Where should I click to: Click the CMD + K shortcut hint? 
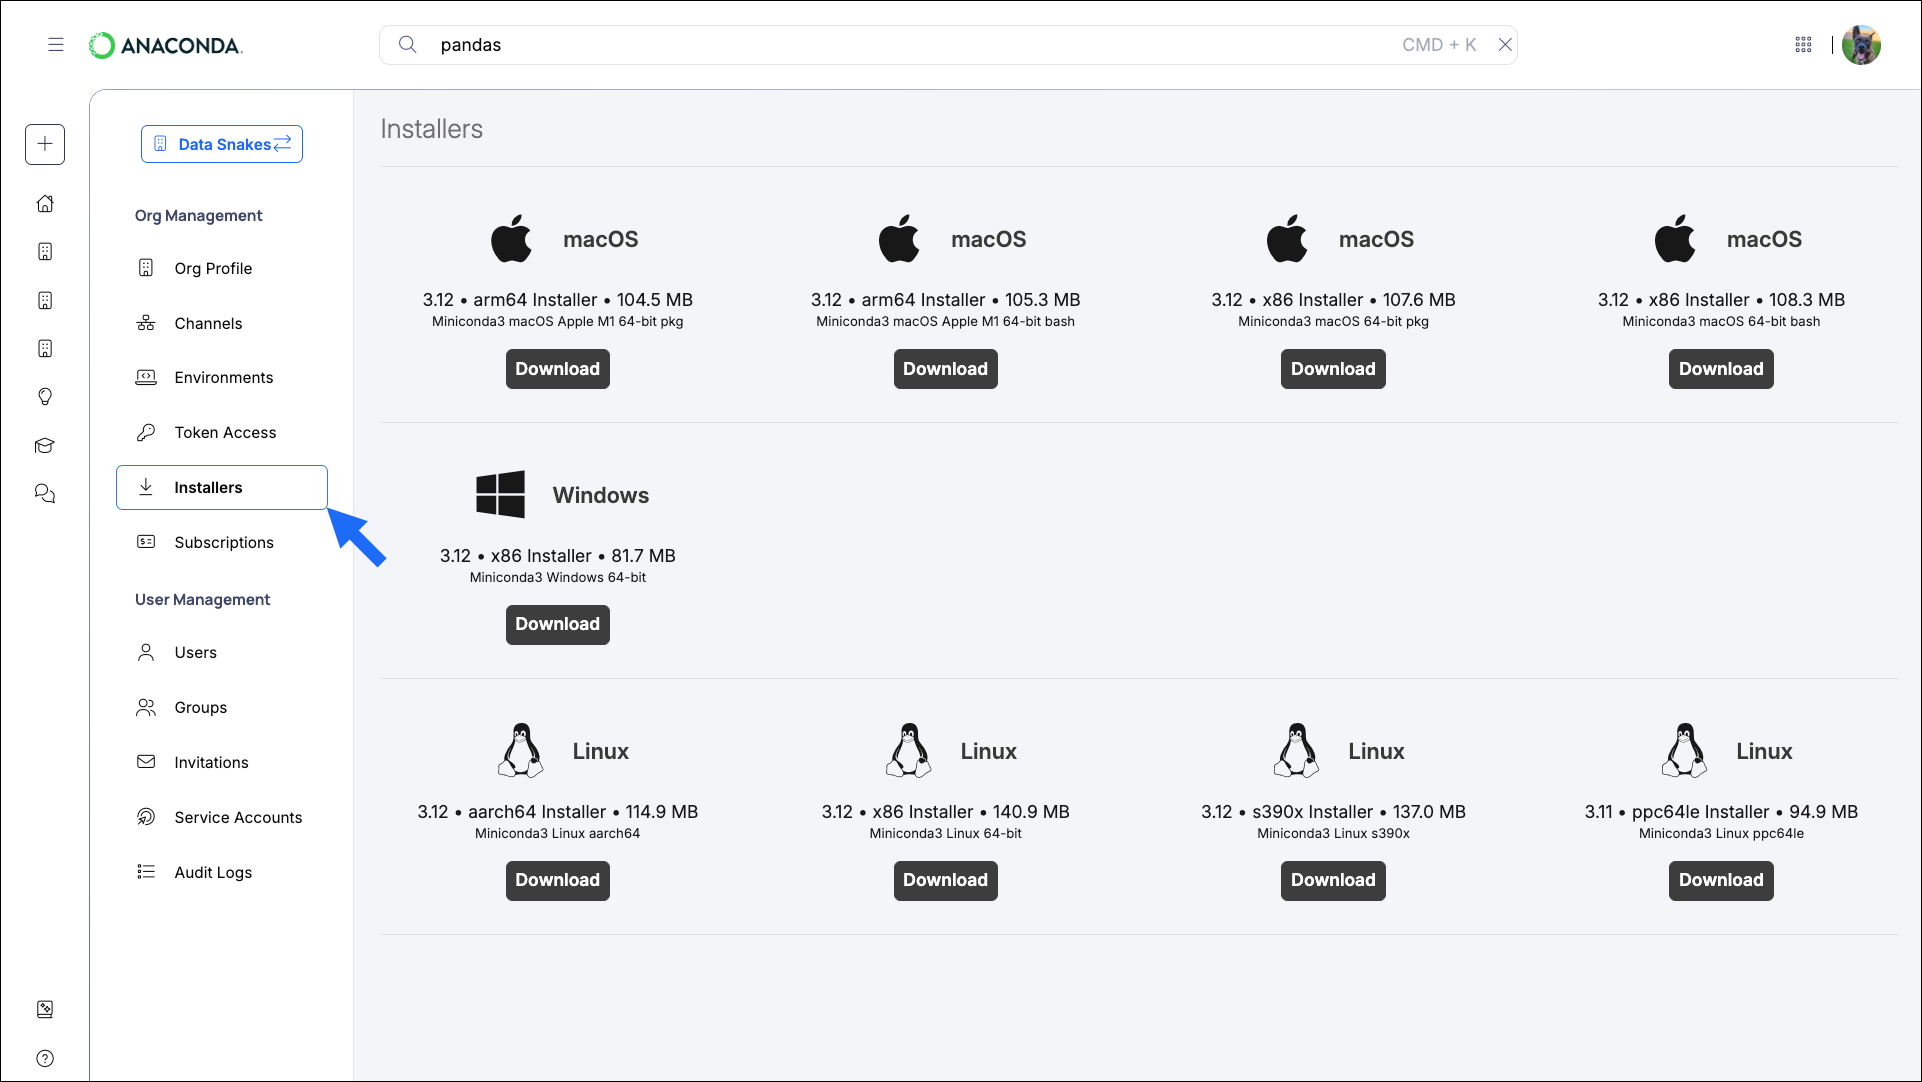1439,45
